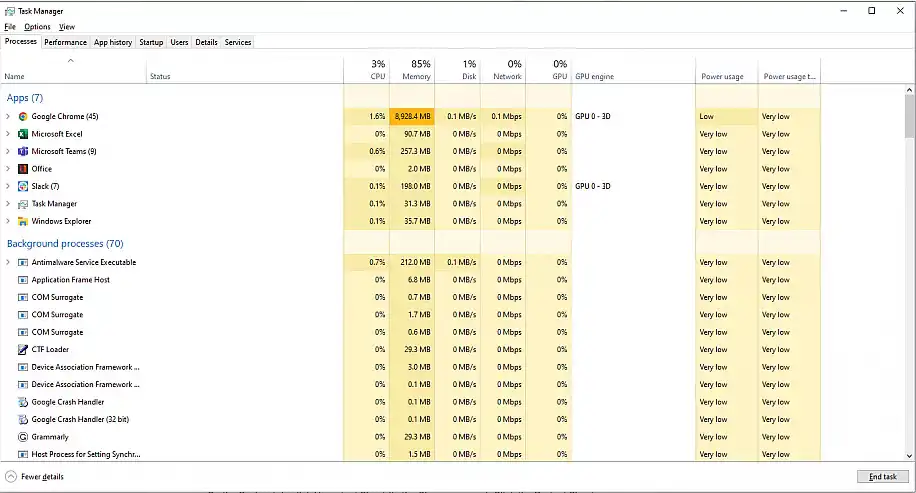Expand the Antimalware Service Executable row
916x493 pixels.
tap(8, 262)
